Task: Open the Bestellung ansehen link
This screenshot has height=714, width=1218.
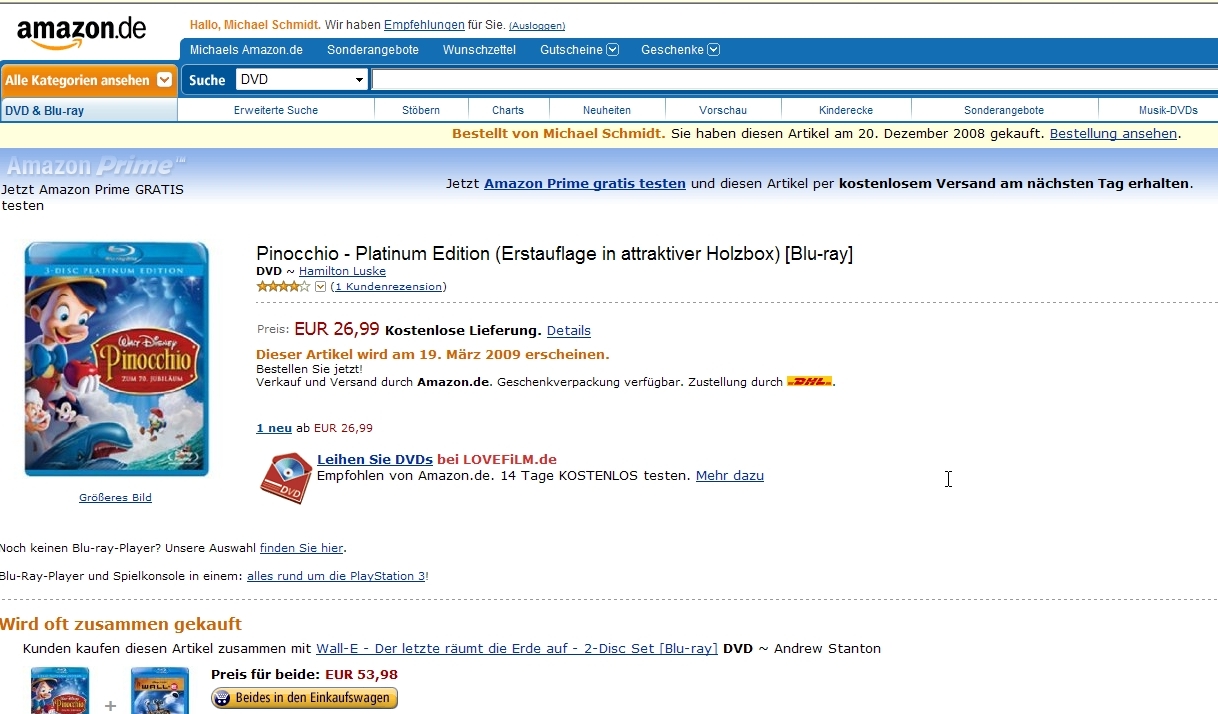Action: coord(1112,133)
